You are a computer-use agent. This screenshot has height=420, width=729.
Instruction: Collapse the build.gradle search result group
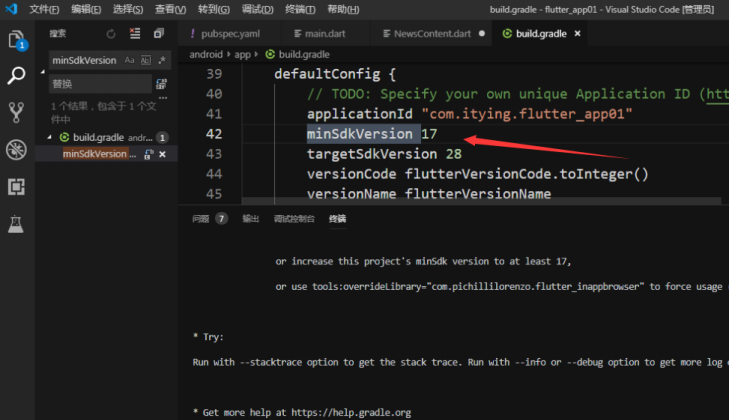(x=48, y=137)
